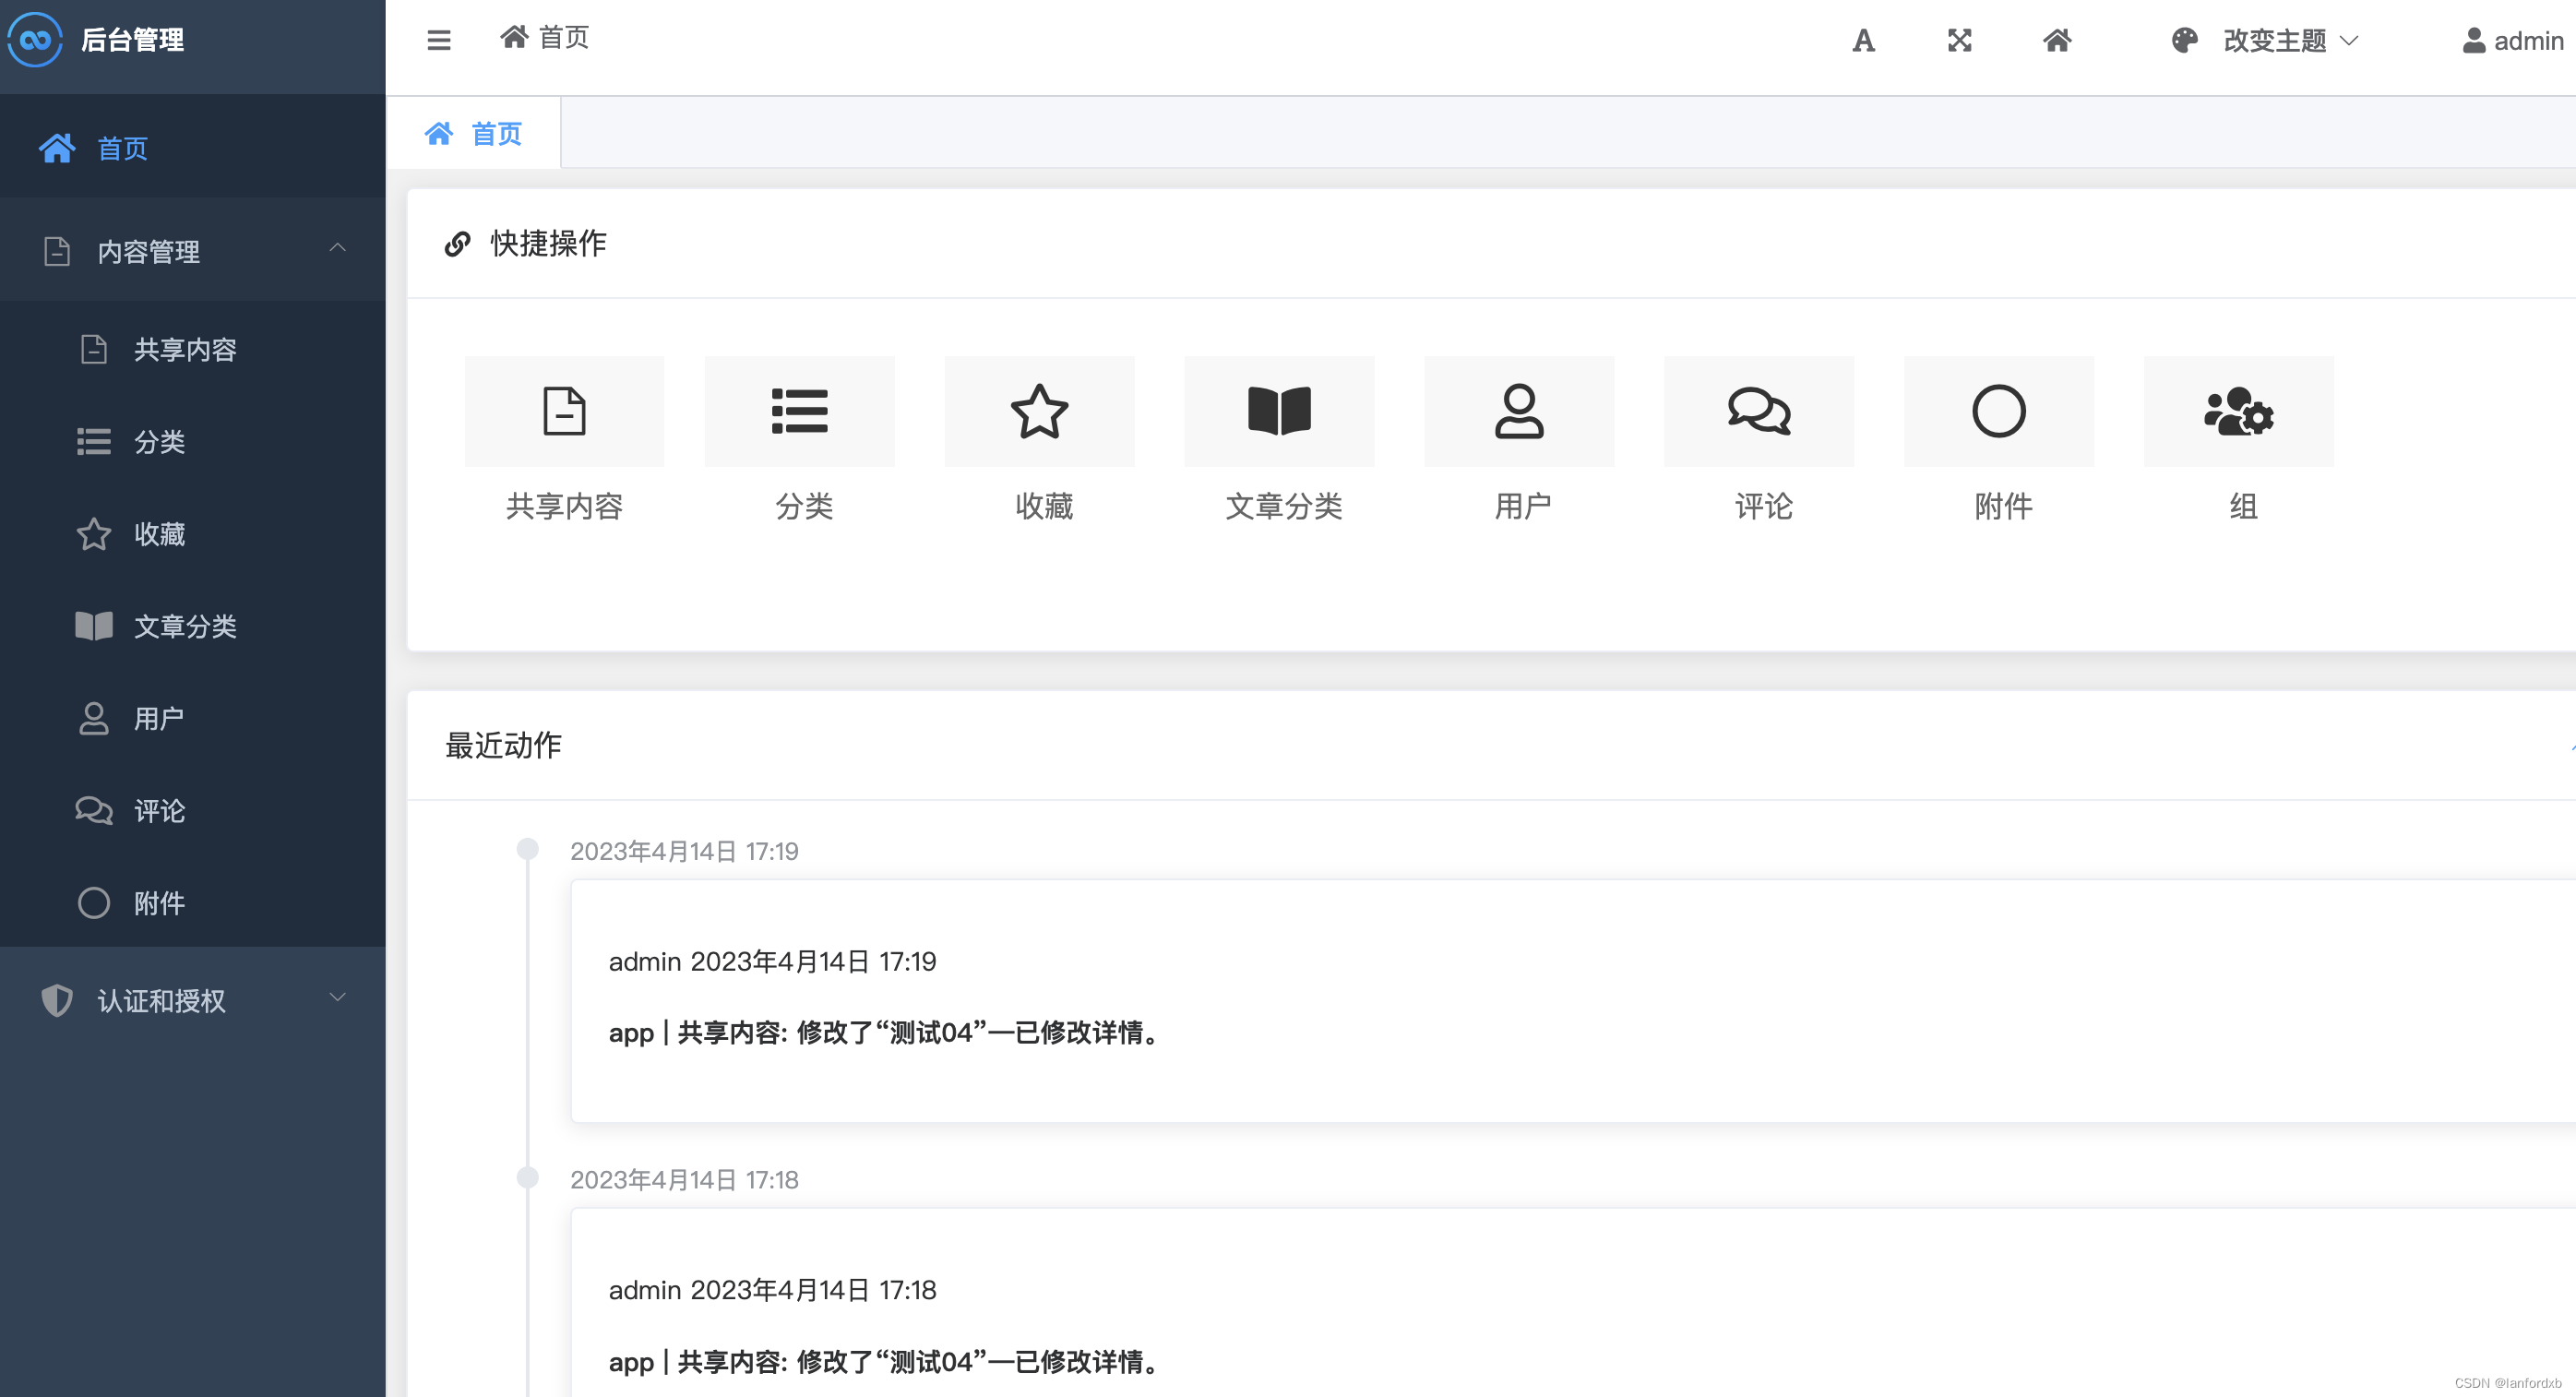
Task: Toggle sidebar with hamburger menu icon
Action: [x=438, y=40]
